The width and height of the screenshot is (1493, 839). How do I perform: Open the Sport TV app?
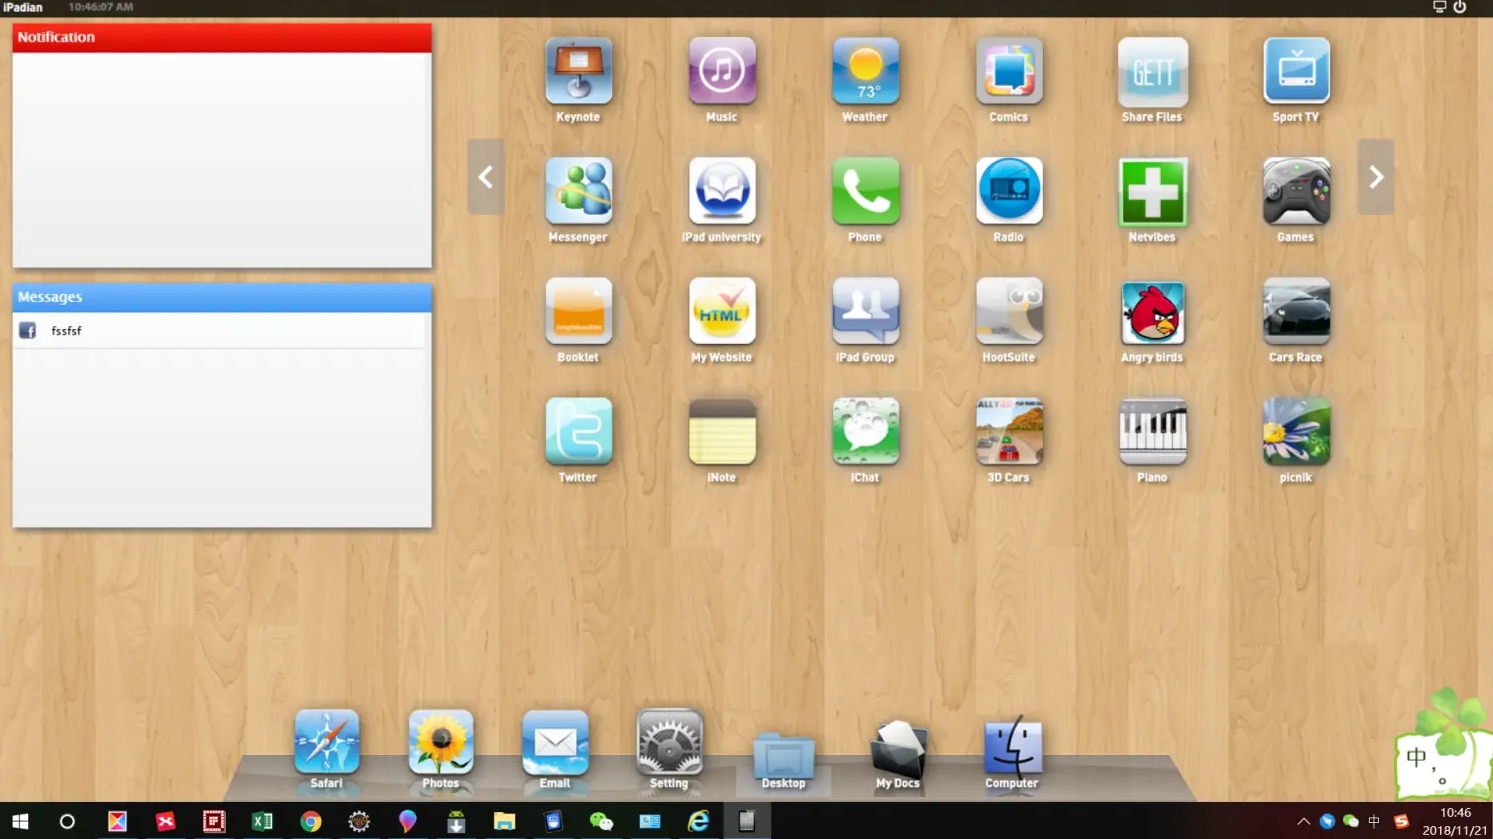[x=1296, y=71]
